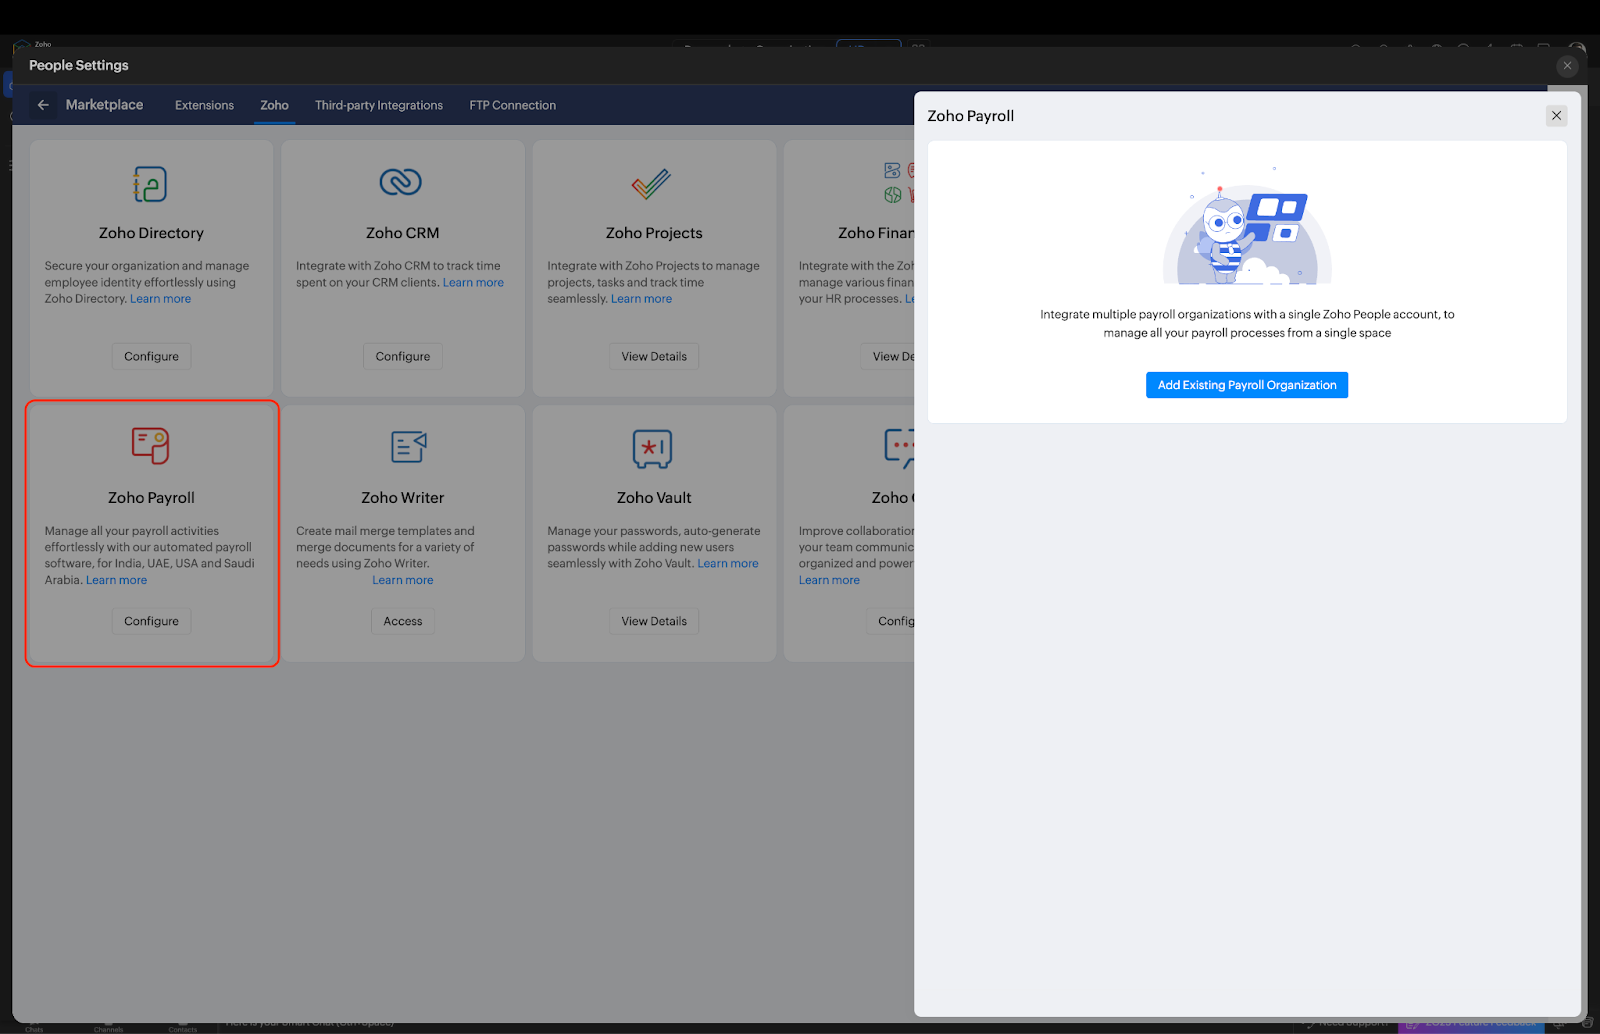Click the Marketplace heading

pyautogui.click(x=104, y=105)
